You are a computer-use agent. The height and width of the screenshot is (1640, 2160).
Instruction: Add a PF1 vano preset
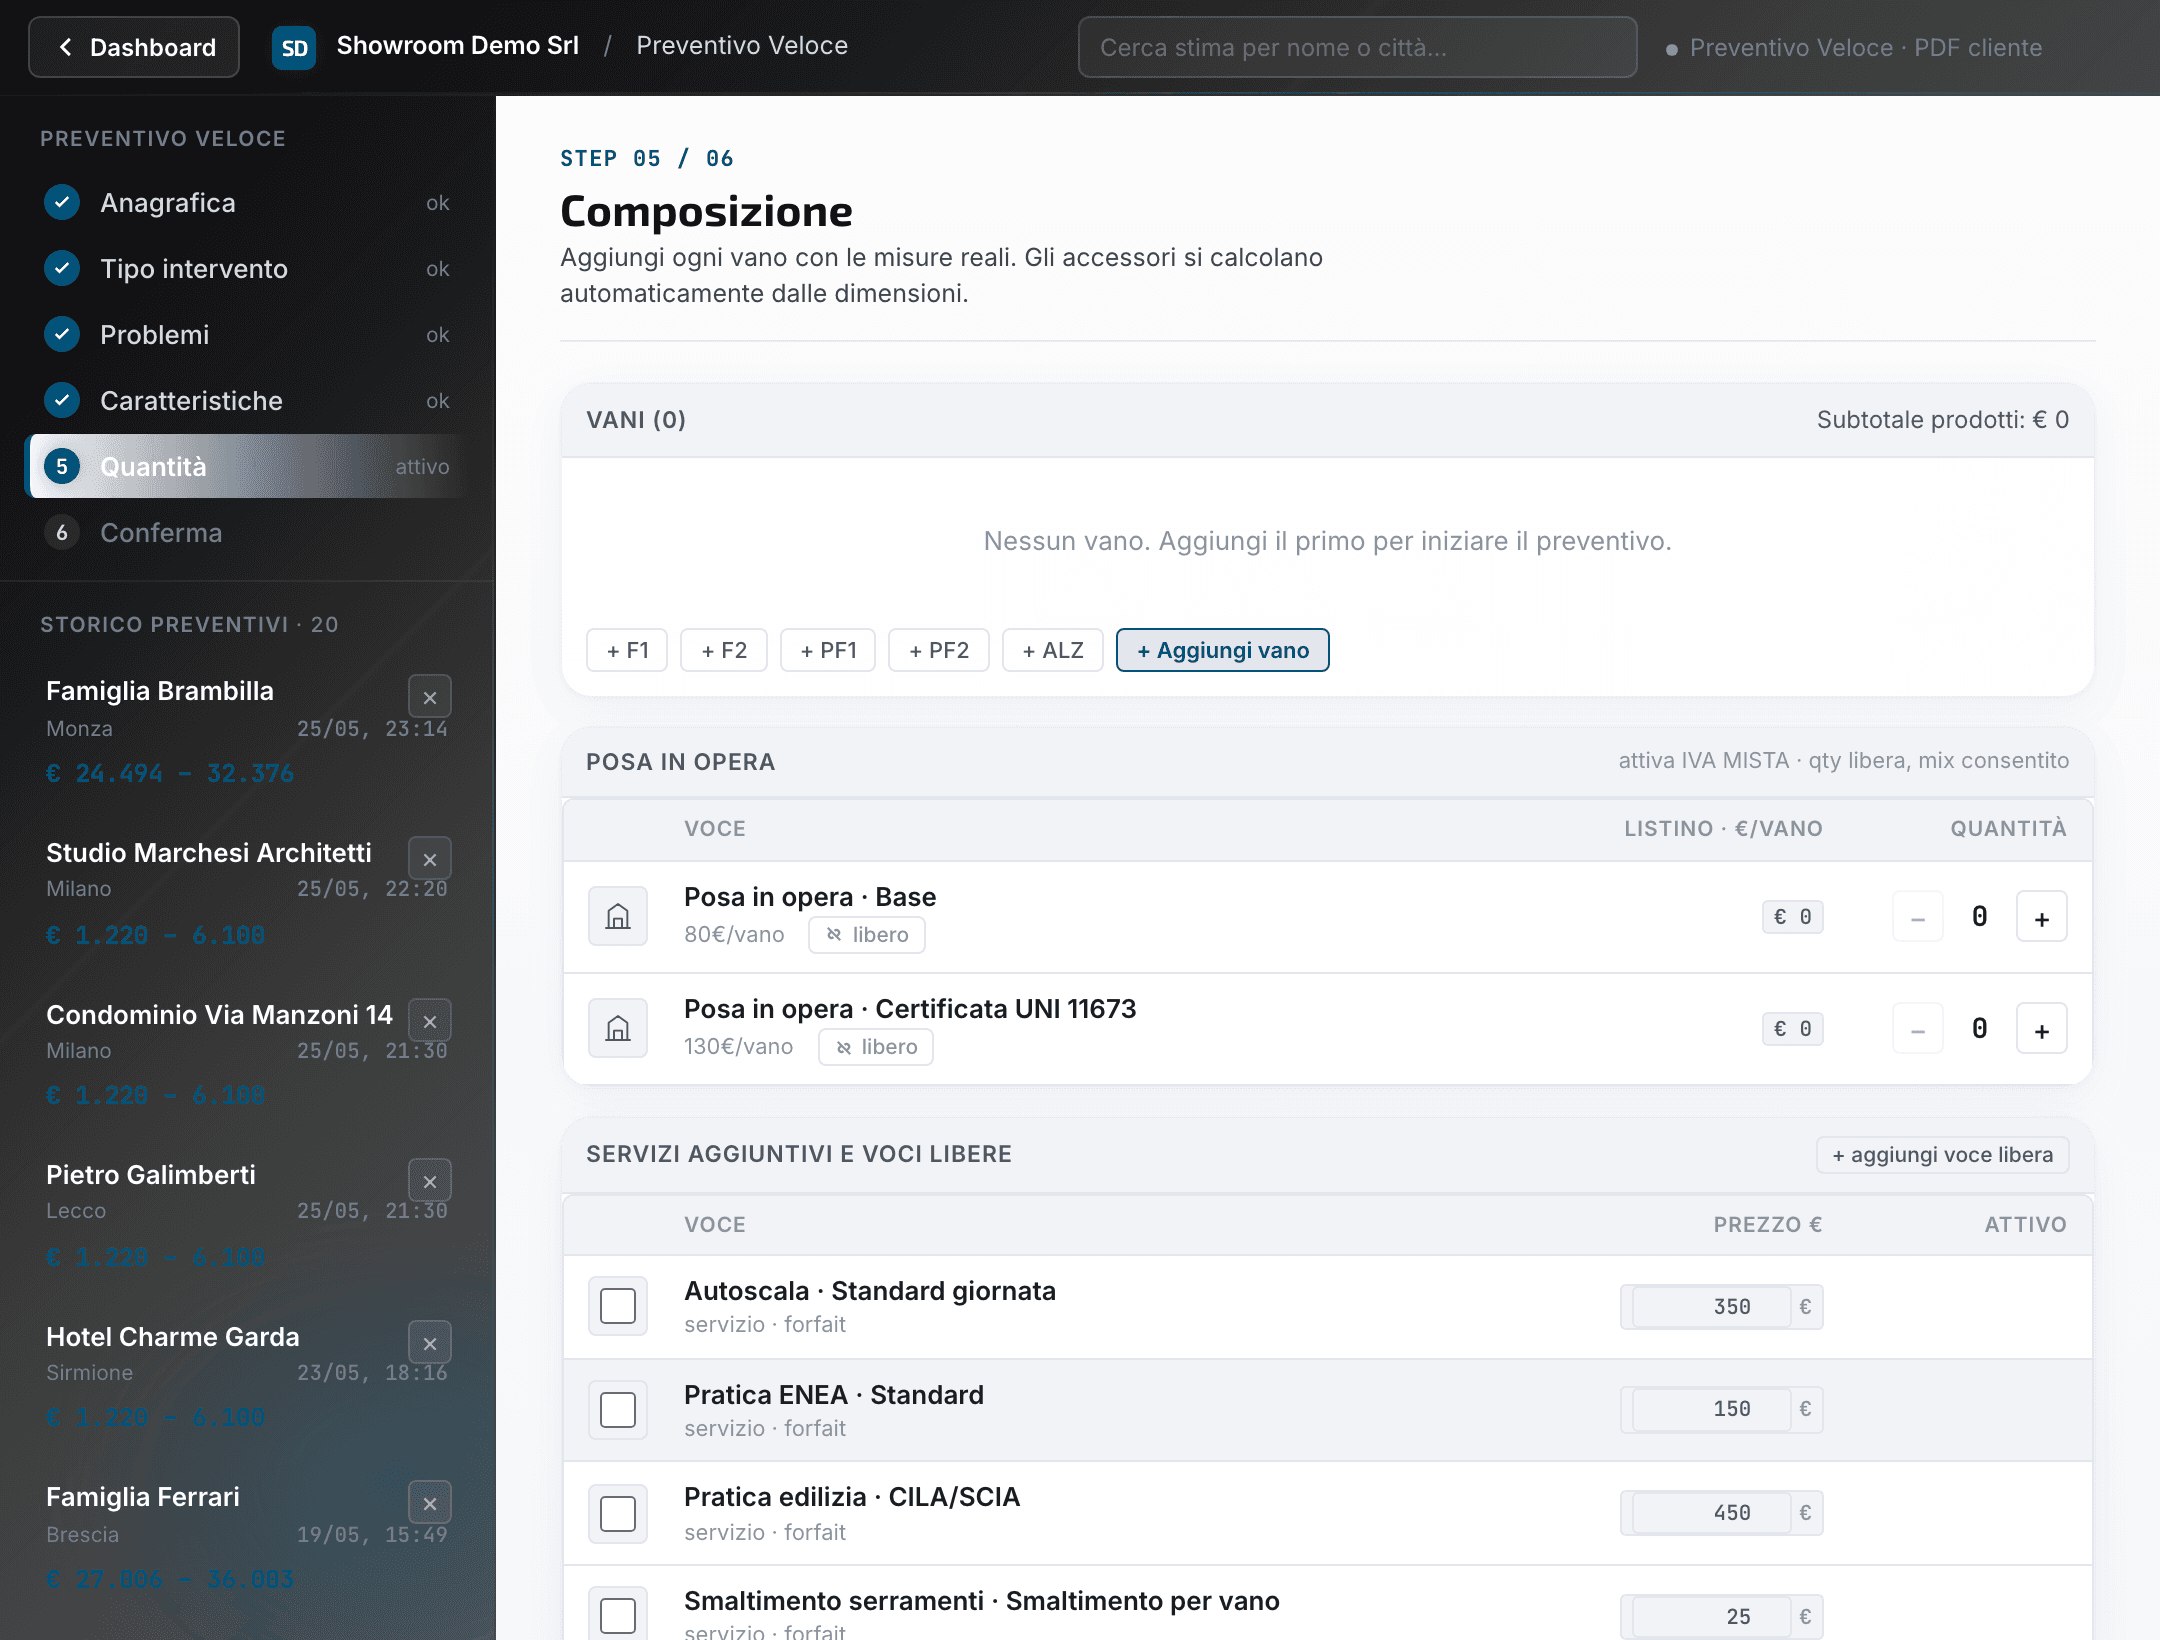click(x=828, y=650)
